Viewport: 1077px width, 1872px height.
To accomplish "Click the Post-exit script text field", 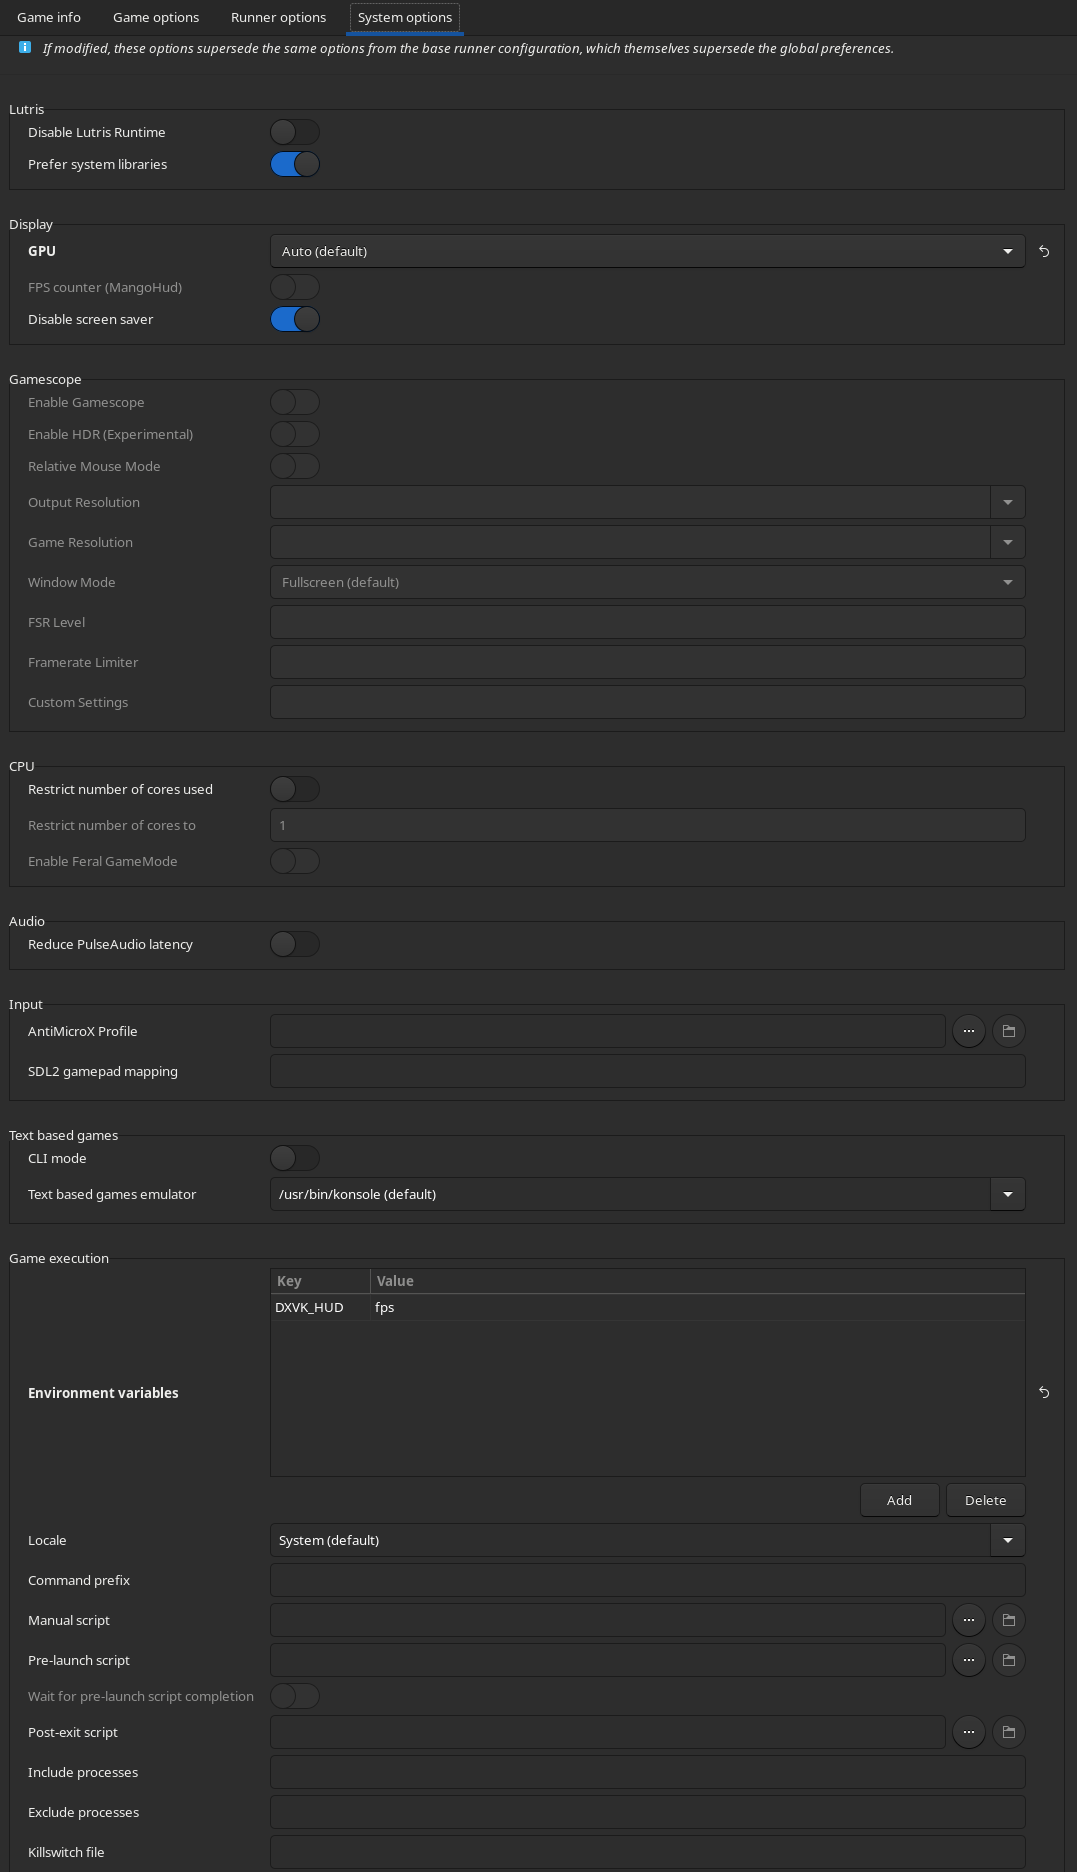I will click(608, 1732).
